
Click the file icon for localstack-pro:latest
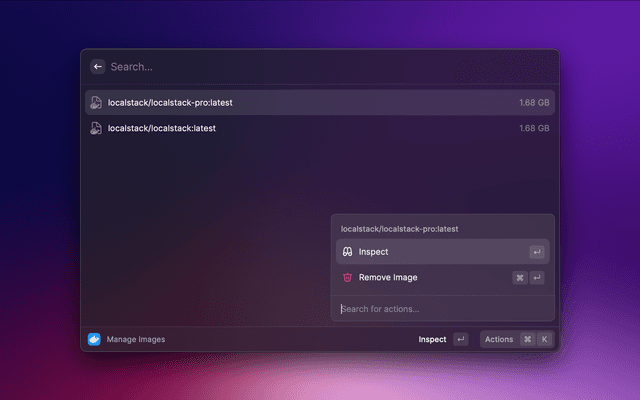(x=96, y=102)
